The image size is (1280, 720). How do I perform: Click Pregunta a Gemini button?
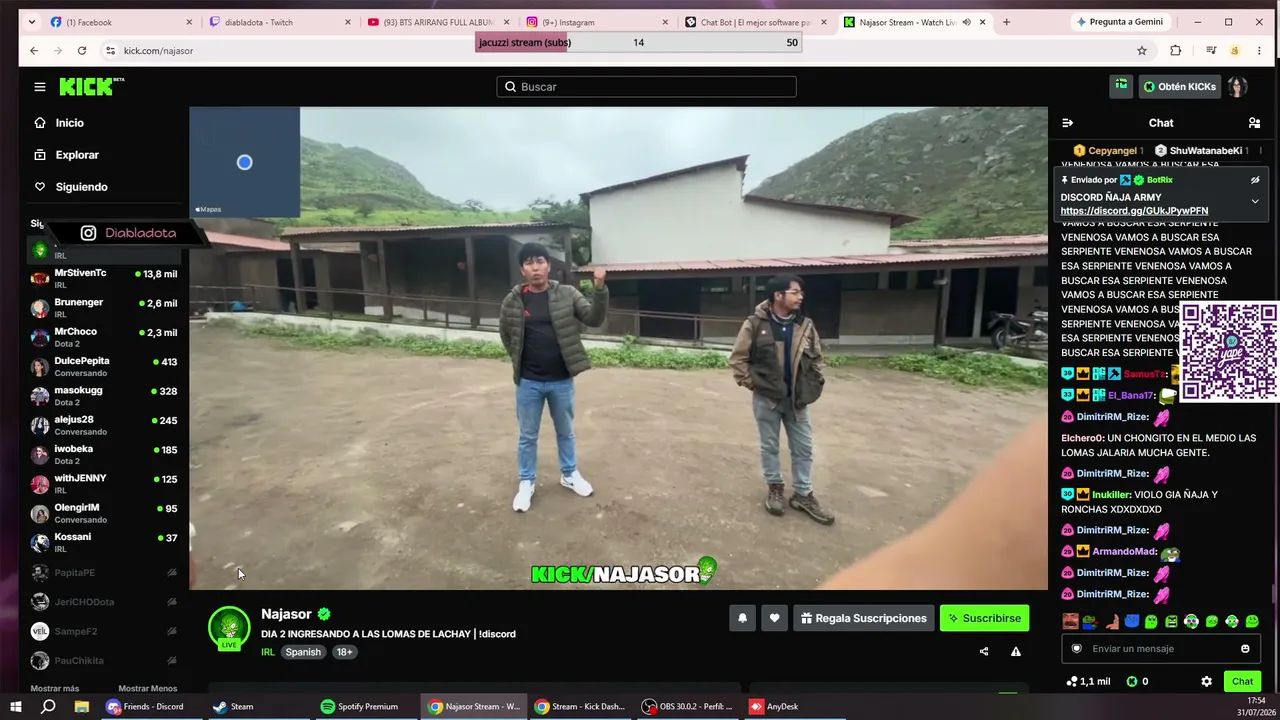(x=1120, y=22)
